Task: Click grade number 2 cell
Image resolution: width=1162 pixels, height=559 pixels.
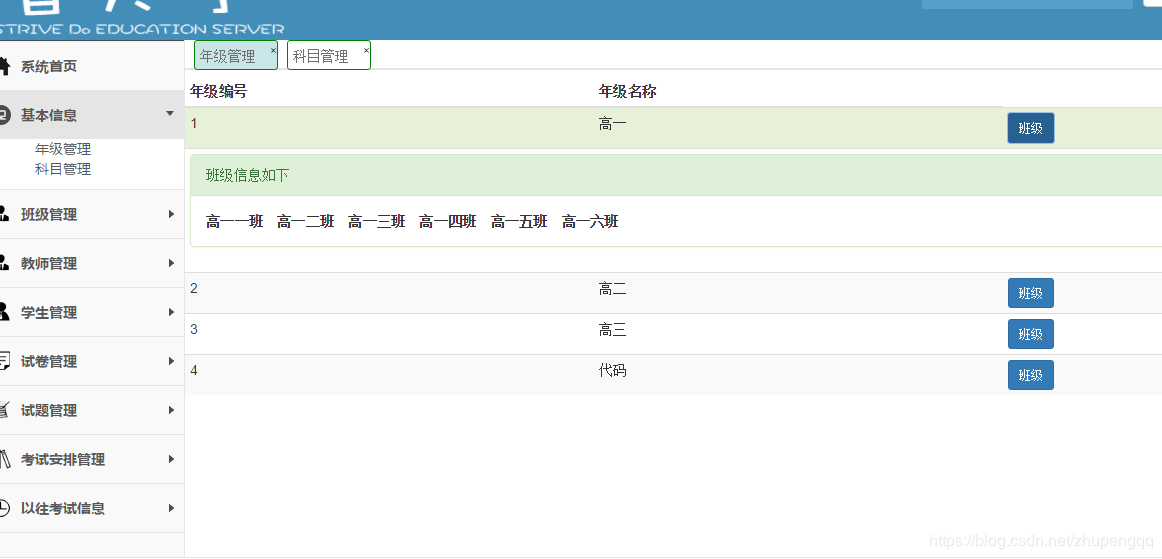Action: tap(194, 289)
